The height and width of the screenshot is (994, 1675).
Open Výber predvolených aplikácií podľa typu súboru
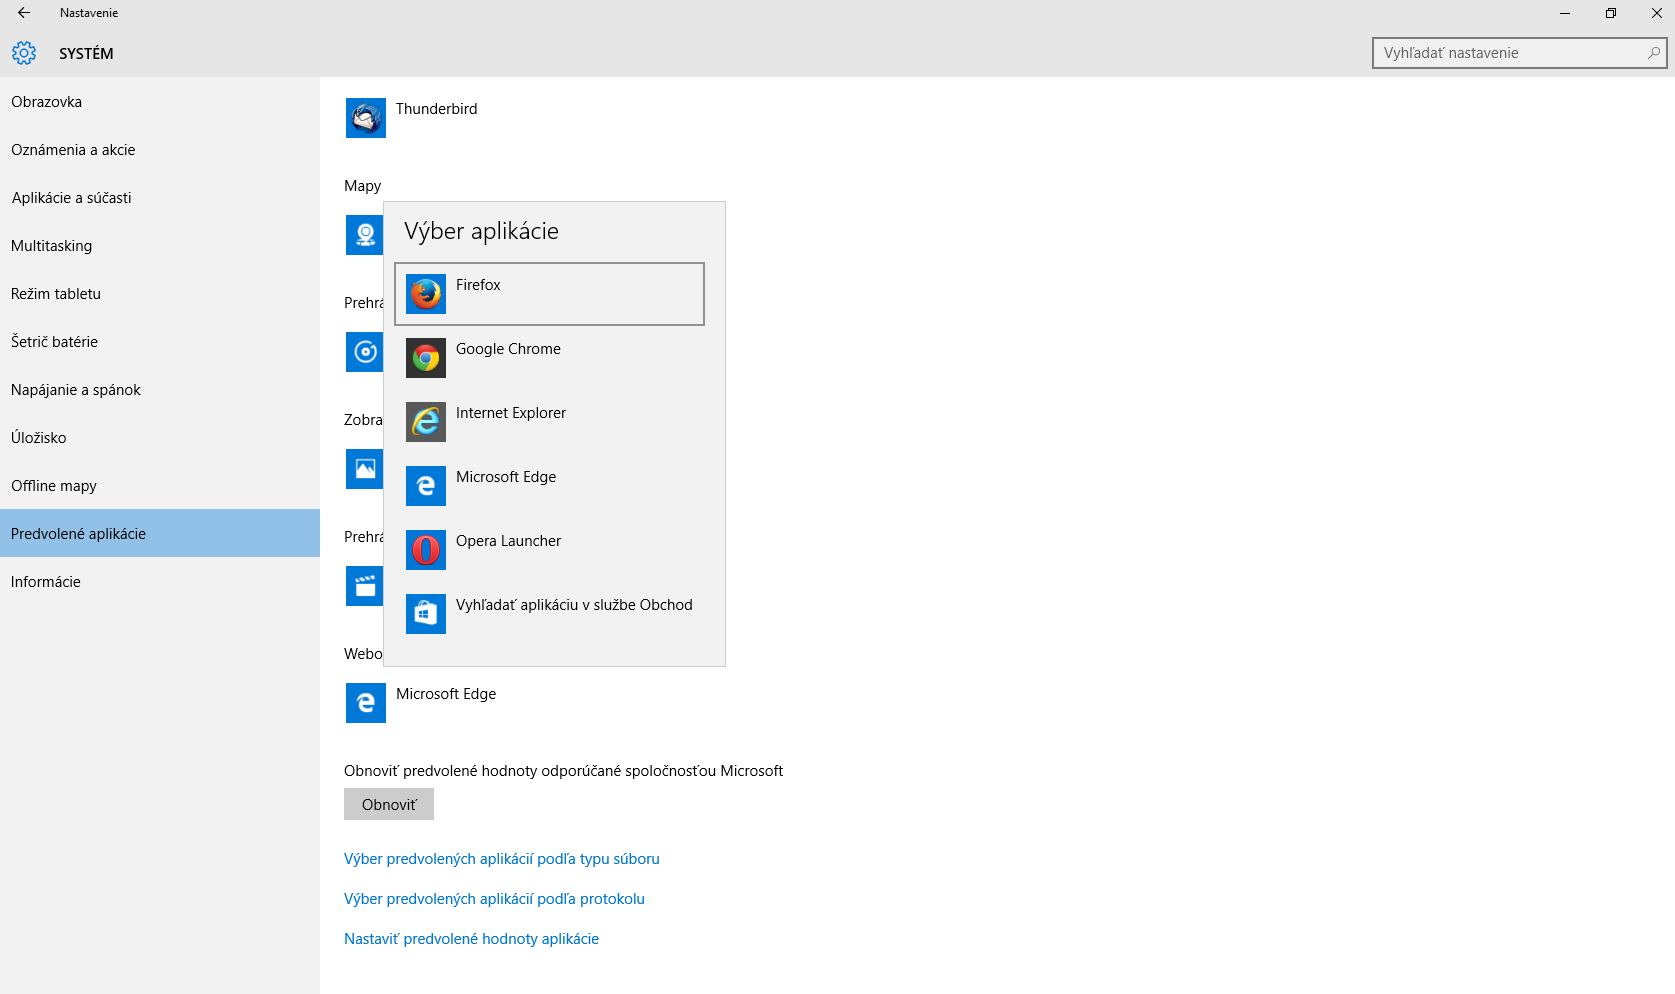pos(502,859)
